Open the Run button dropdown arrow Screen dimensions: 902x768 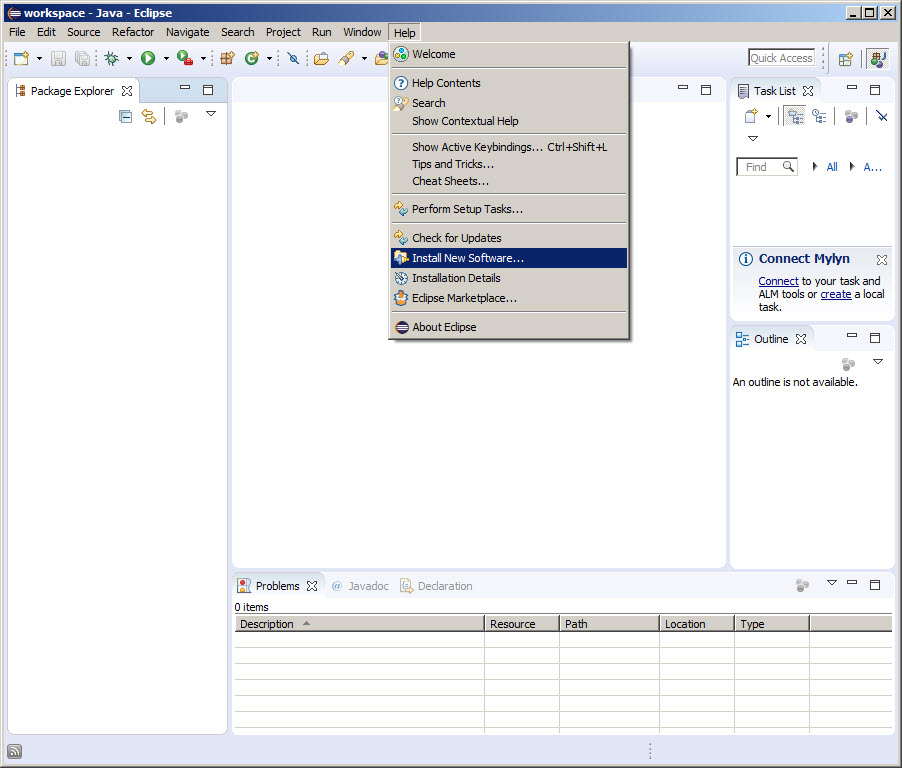[x=166, y=59]
